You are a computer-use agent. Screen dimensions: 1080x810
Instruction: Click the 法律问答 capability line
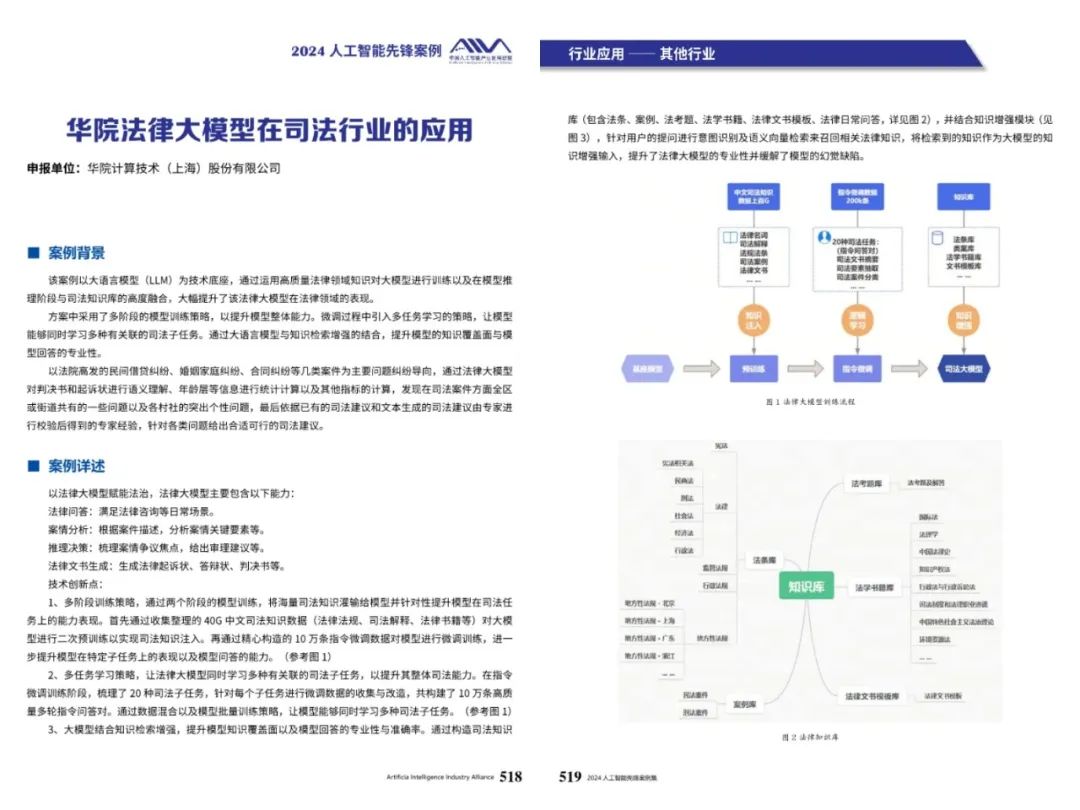tap(132, 512)
